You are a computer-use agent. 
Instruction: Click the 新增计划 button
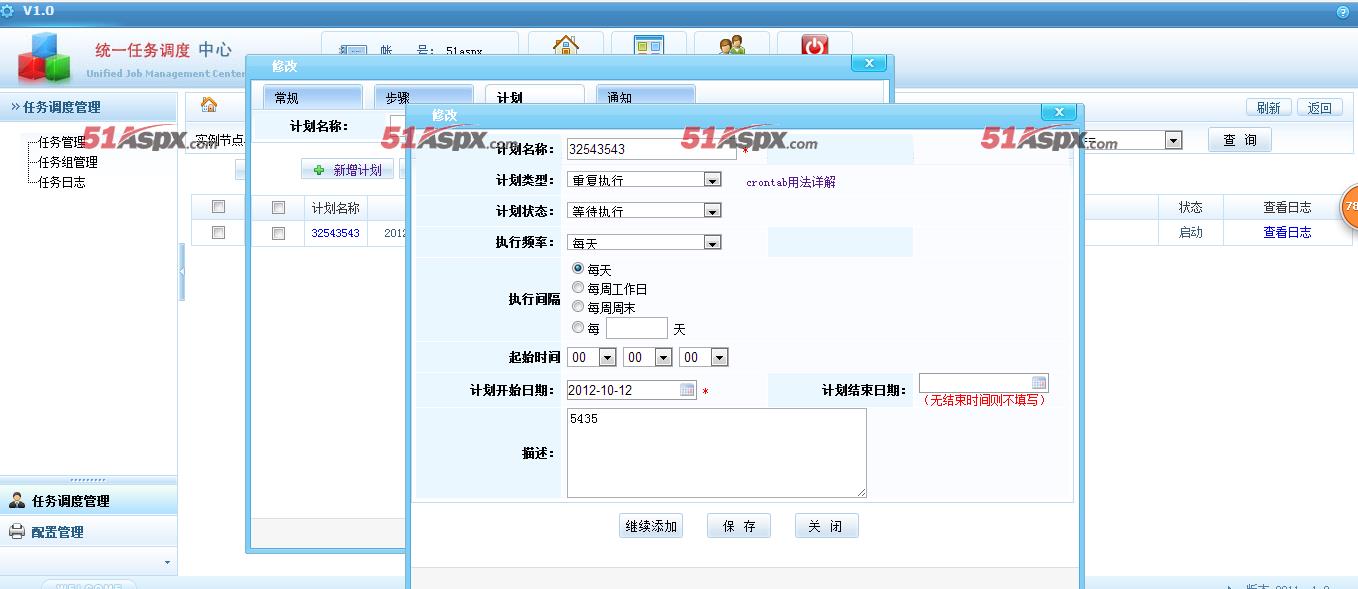347,170
